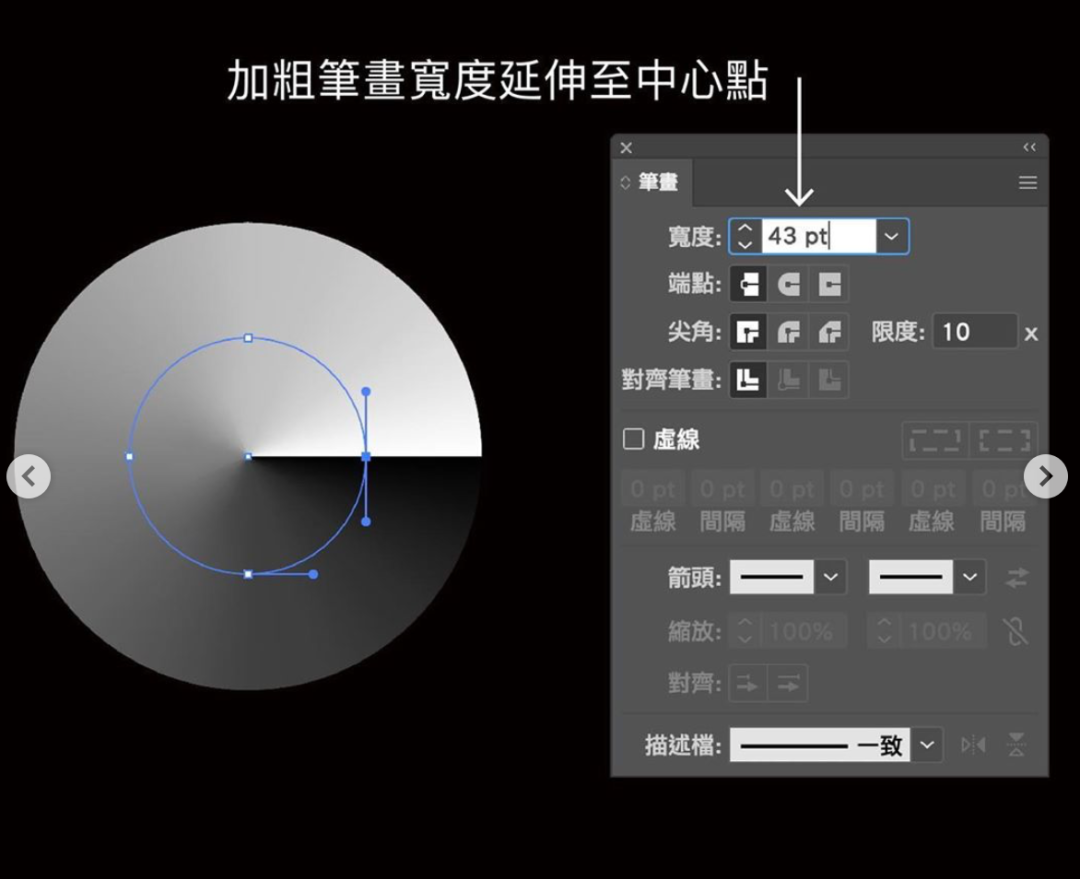
Task: Close the stroke panel with X
Action: tap(626, 147)
